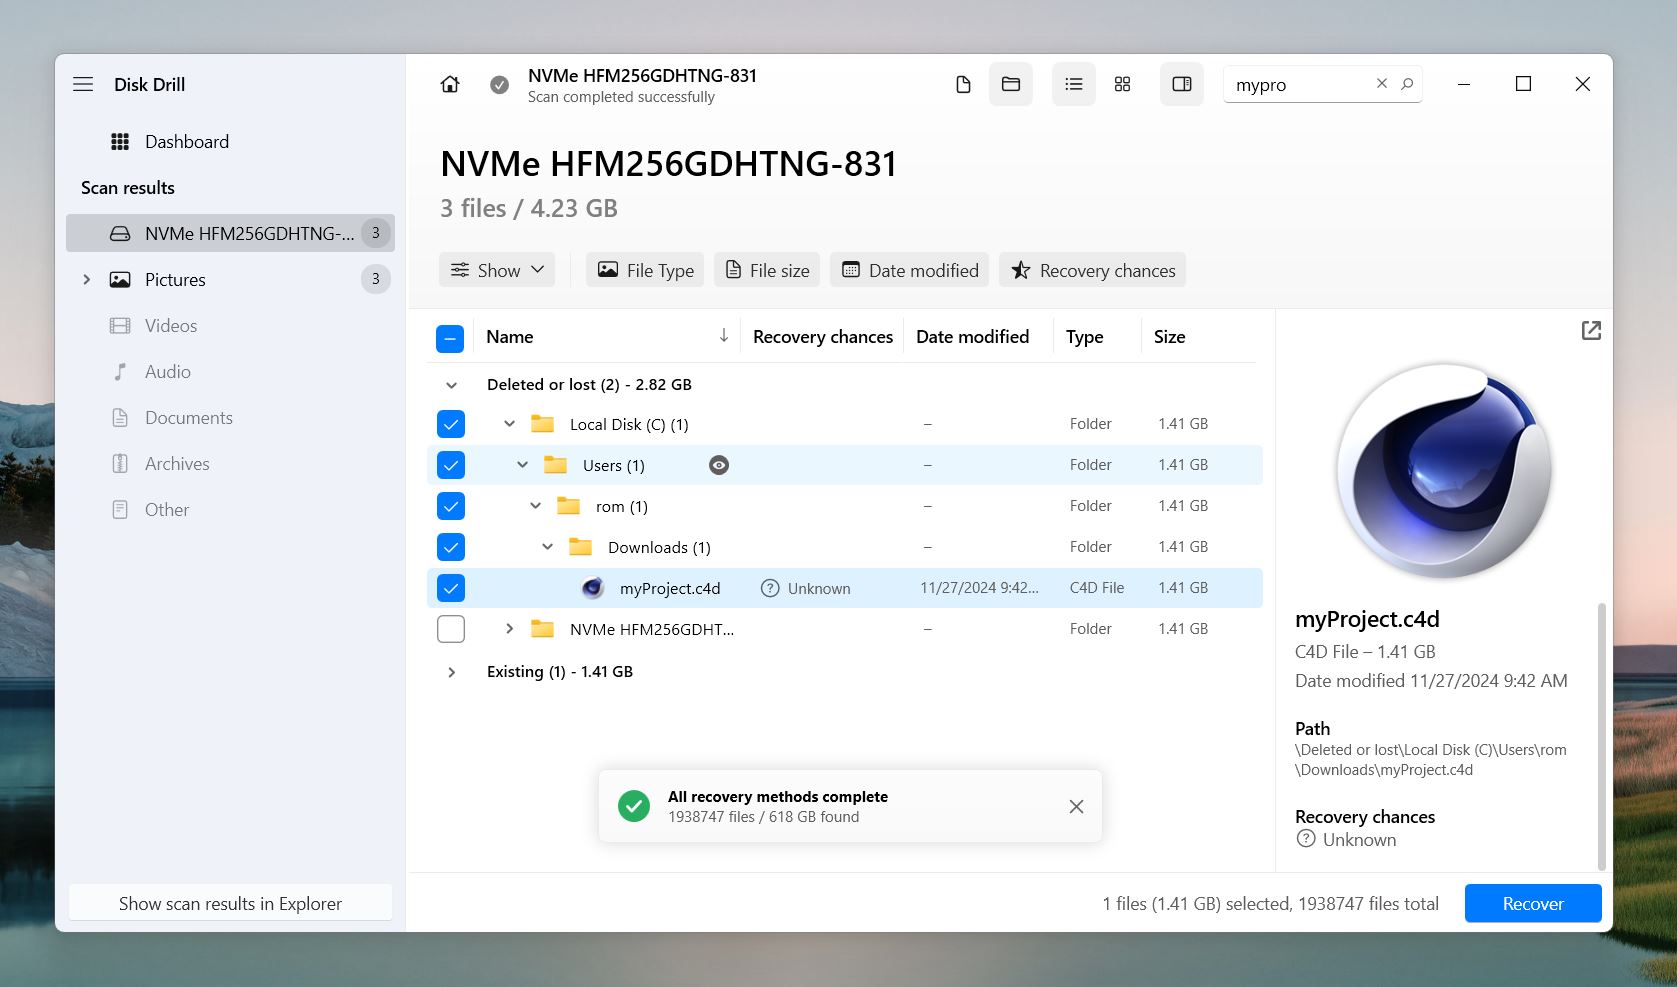Sort by Date modified column header
The image size is (1677, 987).
pyautogui.click(x=972, y=337)
